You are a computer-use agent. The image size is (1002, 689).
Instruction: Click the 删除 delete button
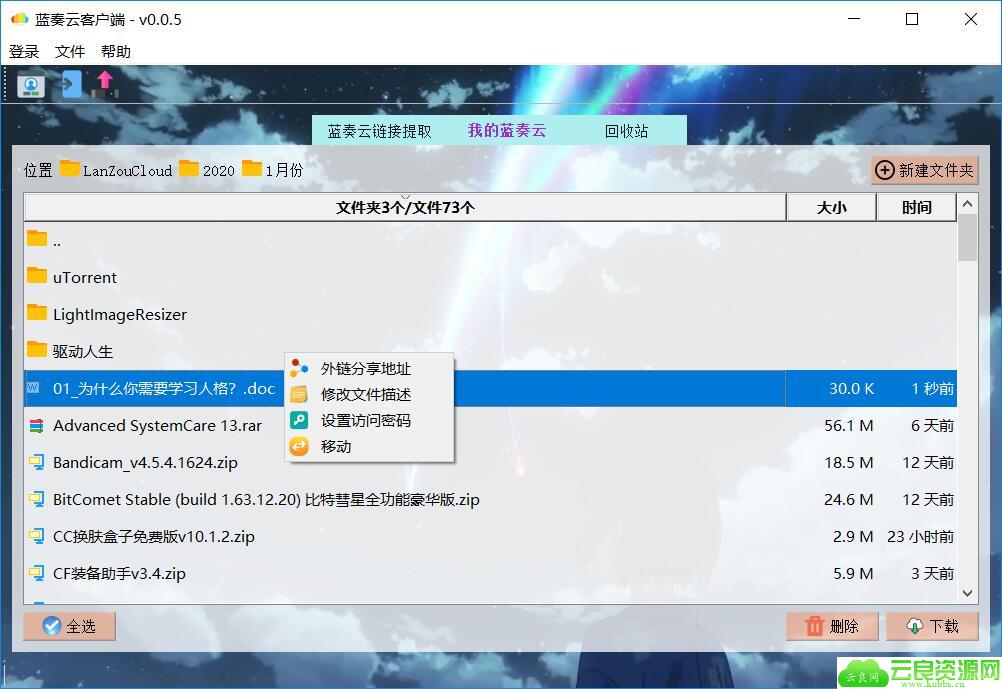click(x=832, y=626)
